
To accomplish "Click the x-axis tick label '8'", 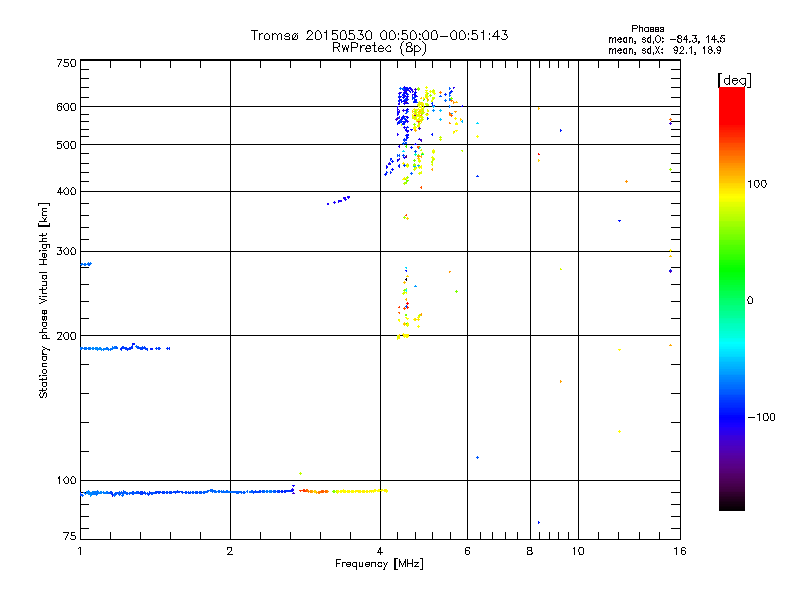I will 530,551.
